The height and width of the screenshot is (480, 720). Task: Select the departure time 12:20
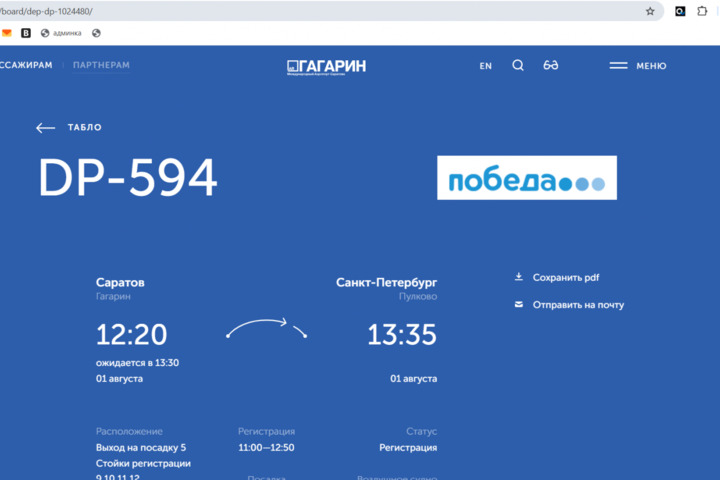(x=131, y=334)
